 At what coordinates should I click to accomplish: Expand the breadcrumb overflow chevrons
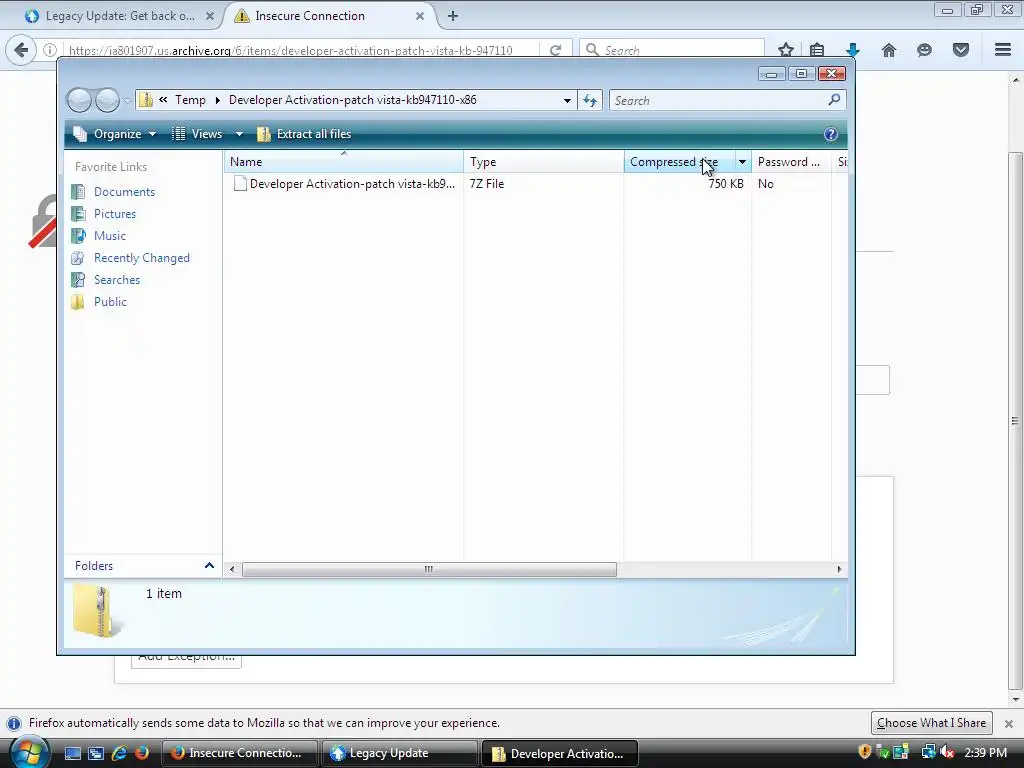pos(163,100)
